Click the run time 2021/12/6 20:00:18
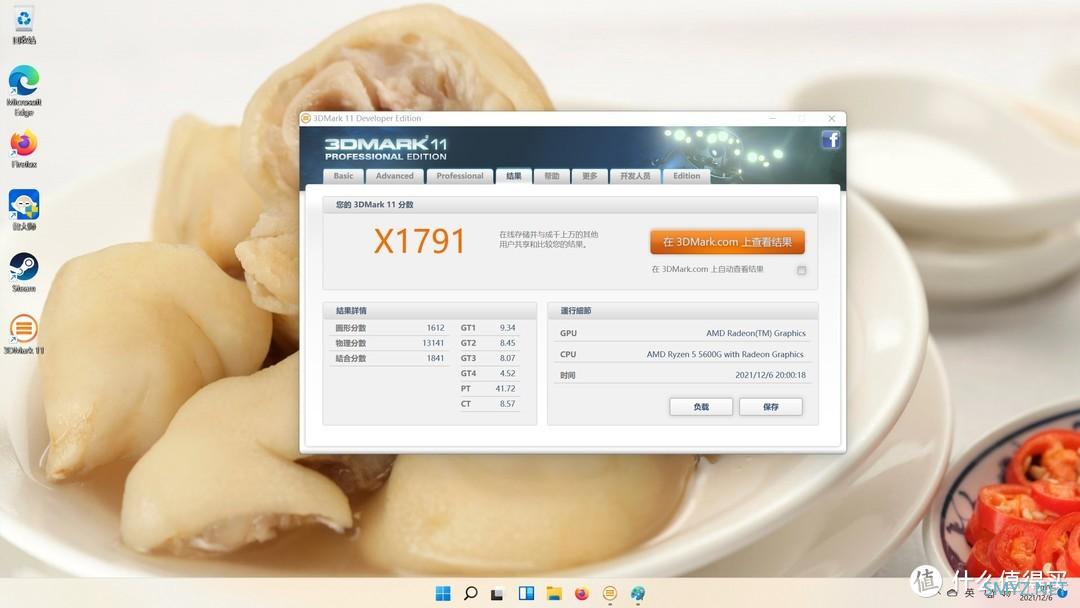Viewport: 1080px width, 608px height. point(770,375)
